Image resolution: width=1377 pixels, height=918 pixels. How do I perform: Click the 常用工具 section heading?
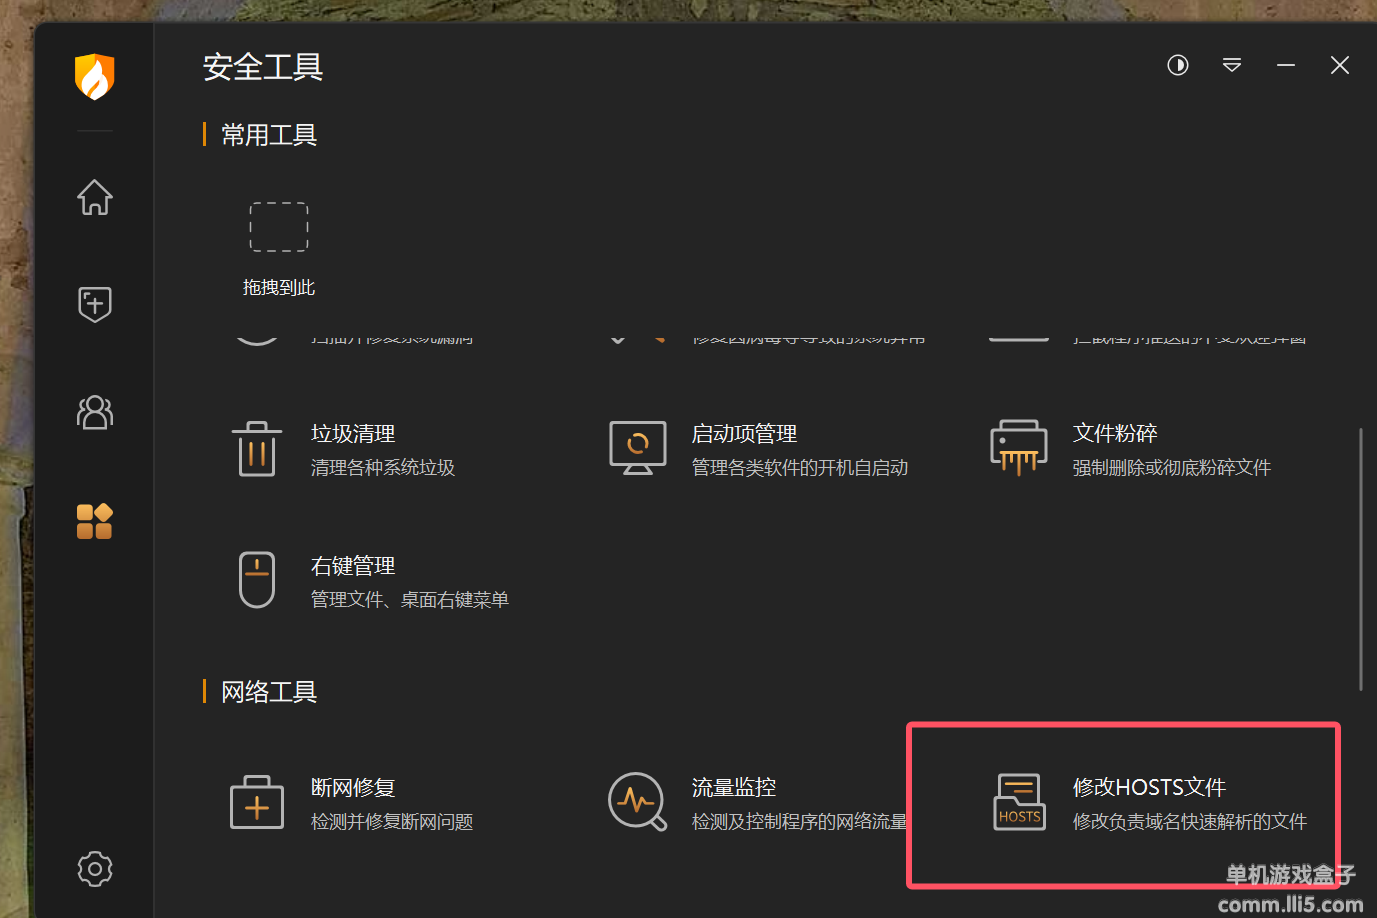tap(269, 135)
